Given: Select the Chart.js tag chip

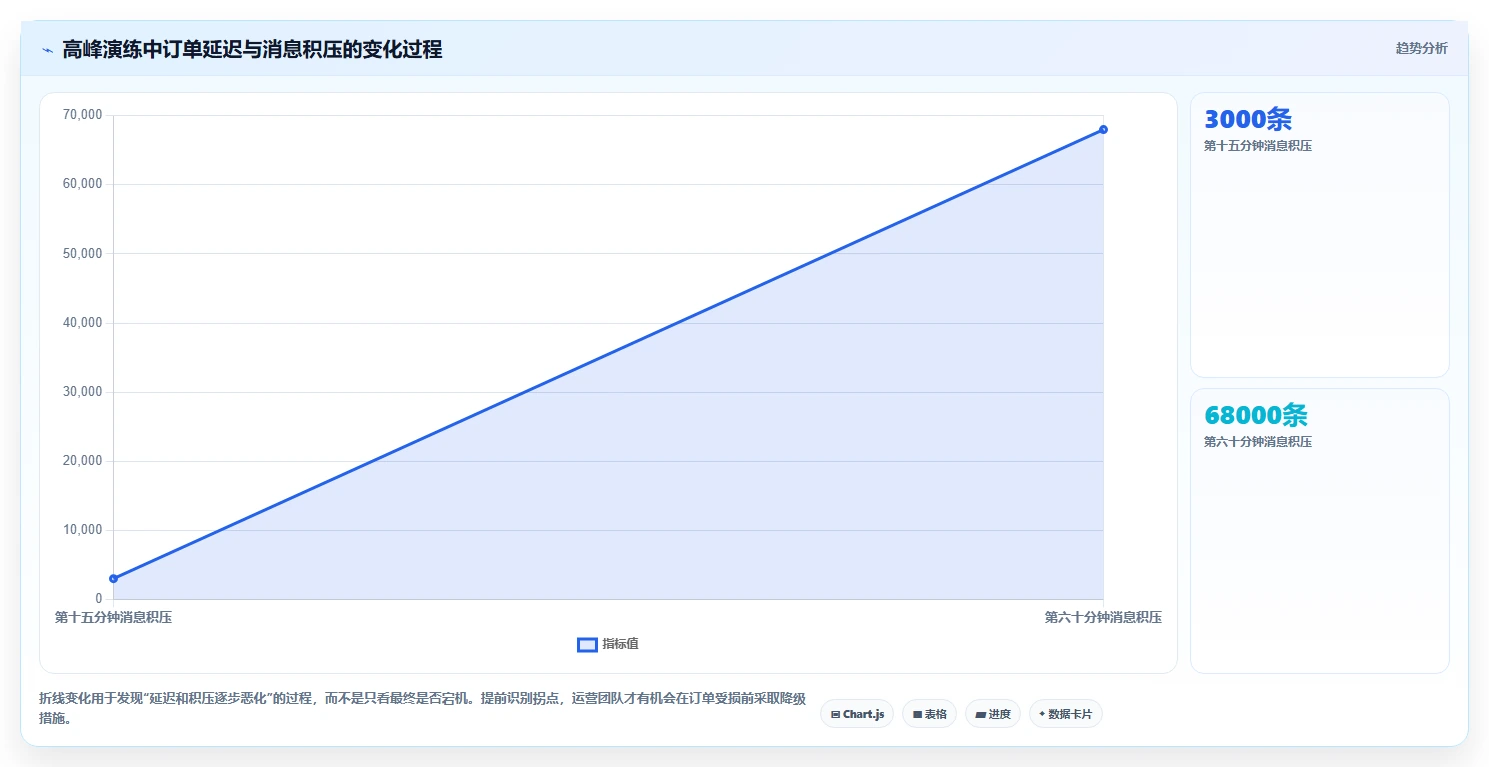Looking at the screenshot, I should coord(857,714).
